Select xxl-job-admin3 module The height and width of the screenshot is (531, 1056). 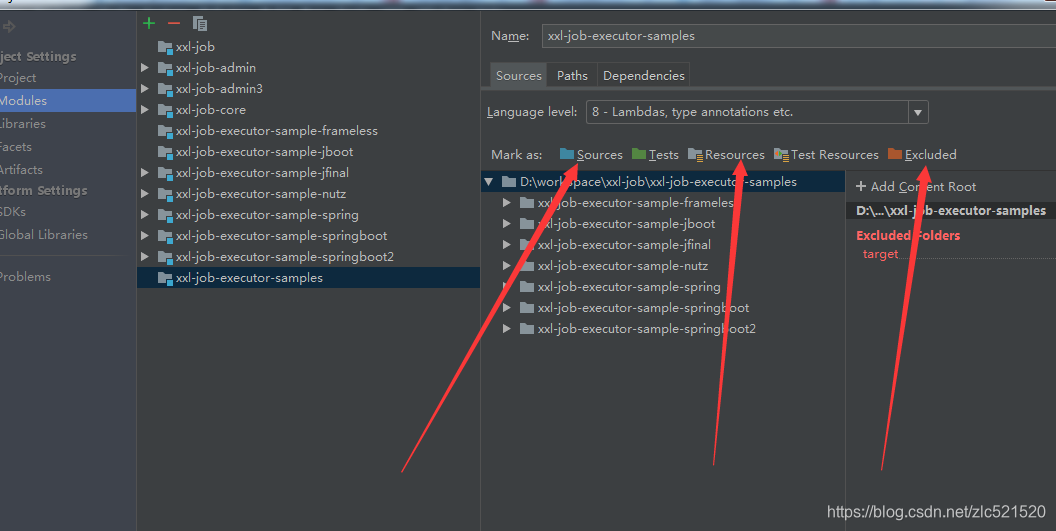point(219,88)
